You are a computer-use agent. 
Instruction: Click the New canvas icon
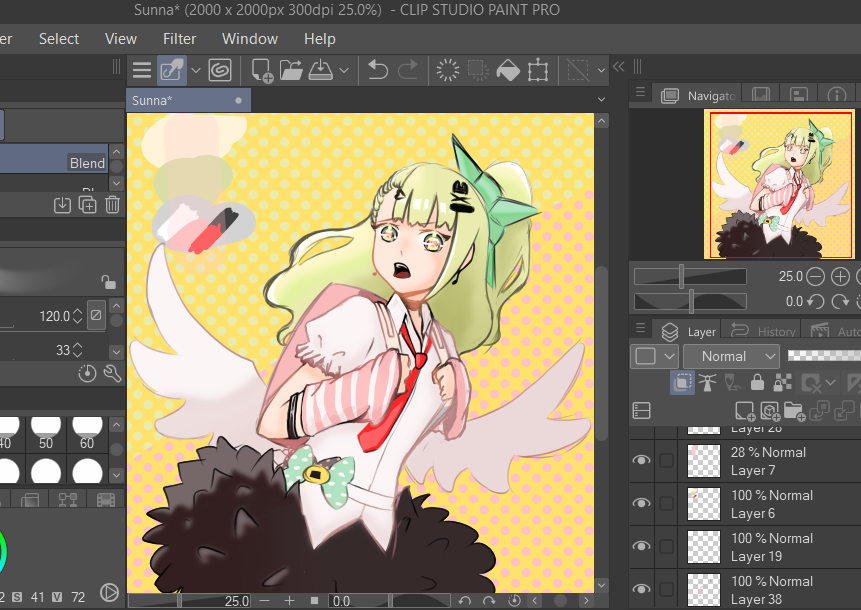click(x=262, y=70)
